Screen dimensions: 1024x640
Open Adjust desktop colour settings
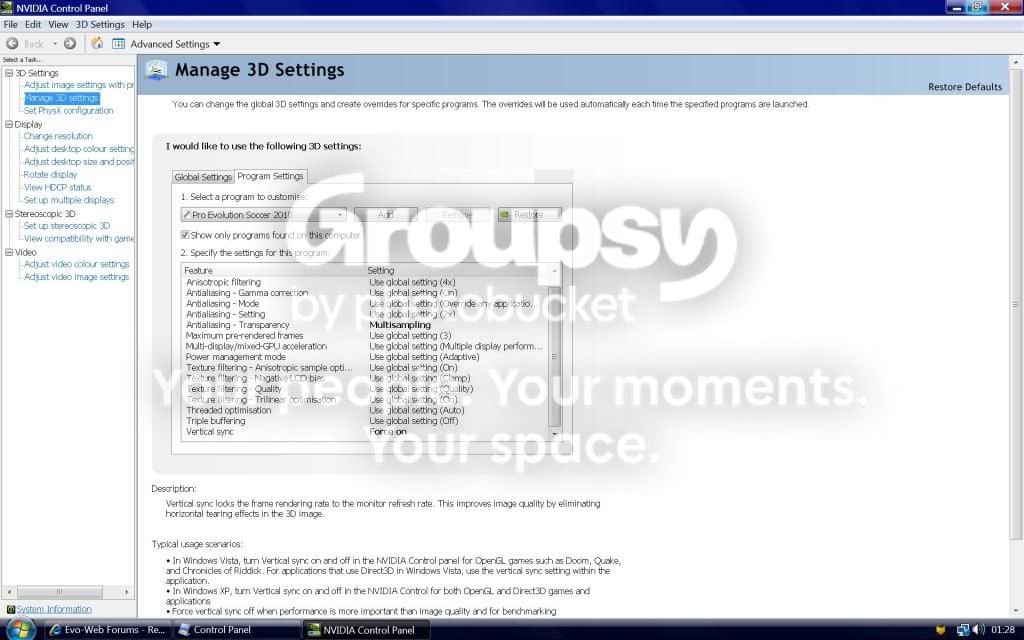[x=78, y=149]
